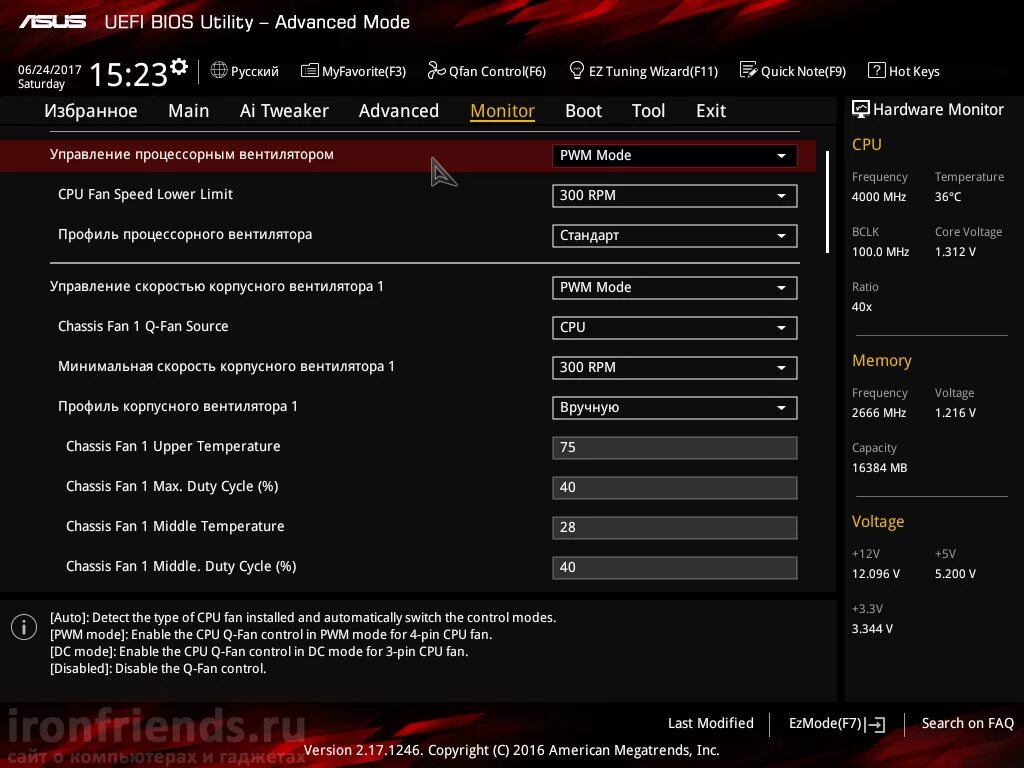Image resolution: width=1024 pixels, height=768 pixels.
Task: Launch EZ Tuning Wizard(F11)
Action: 644,71
